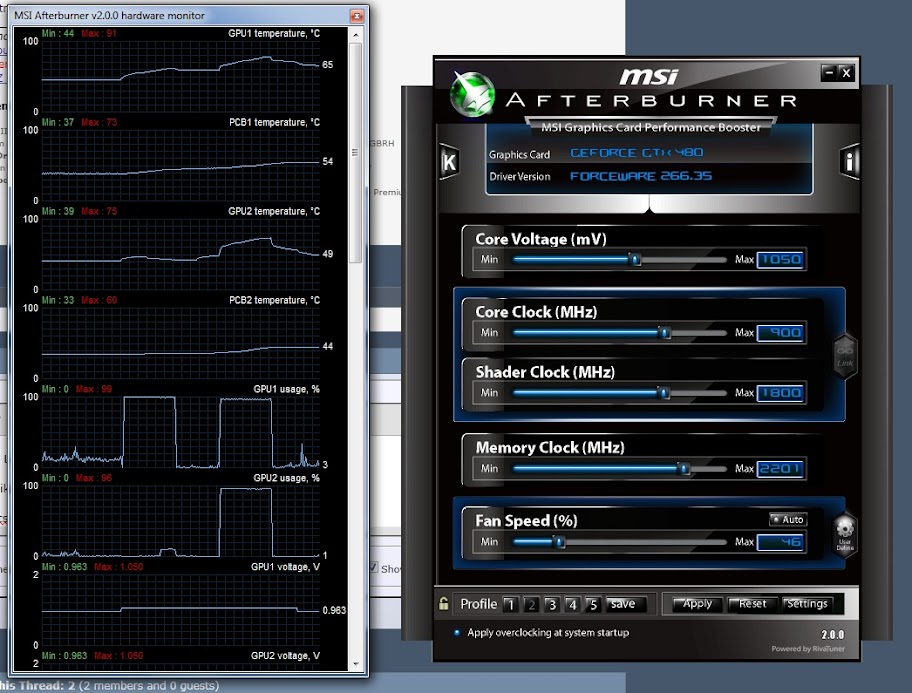Viewport: 912px width, 693px height.
Task: Select Profile 5
Action: point(592,604)
